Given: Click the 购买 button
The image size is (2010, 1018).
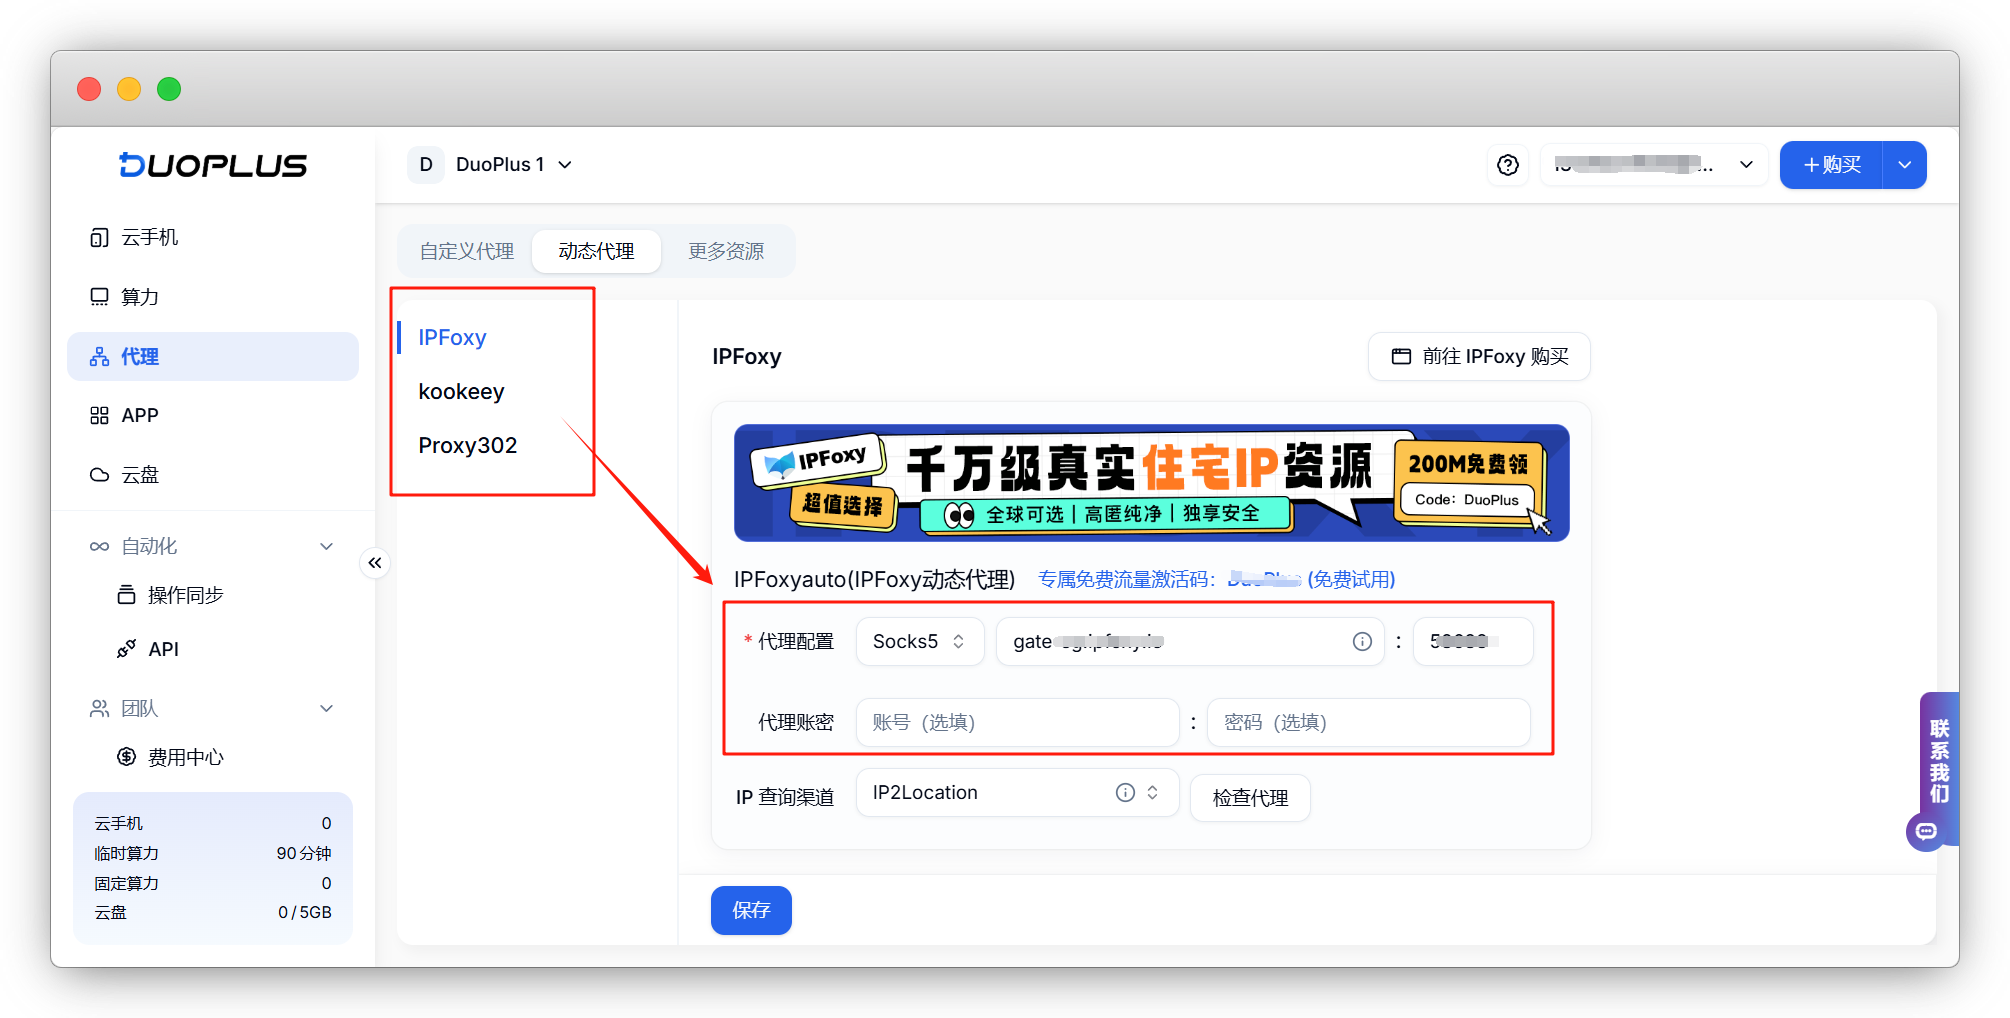Looking at the screenshot, I should tap(1832, 165).
